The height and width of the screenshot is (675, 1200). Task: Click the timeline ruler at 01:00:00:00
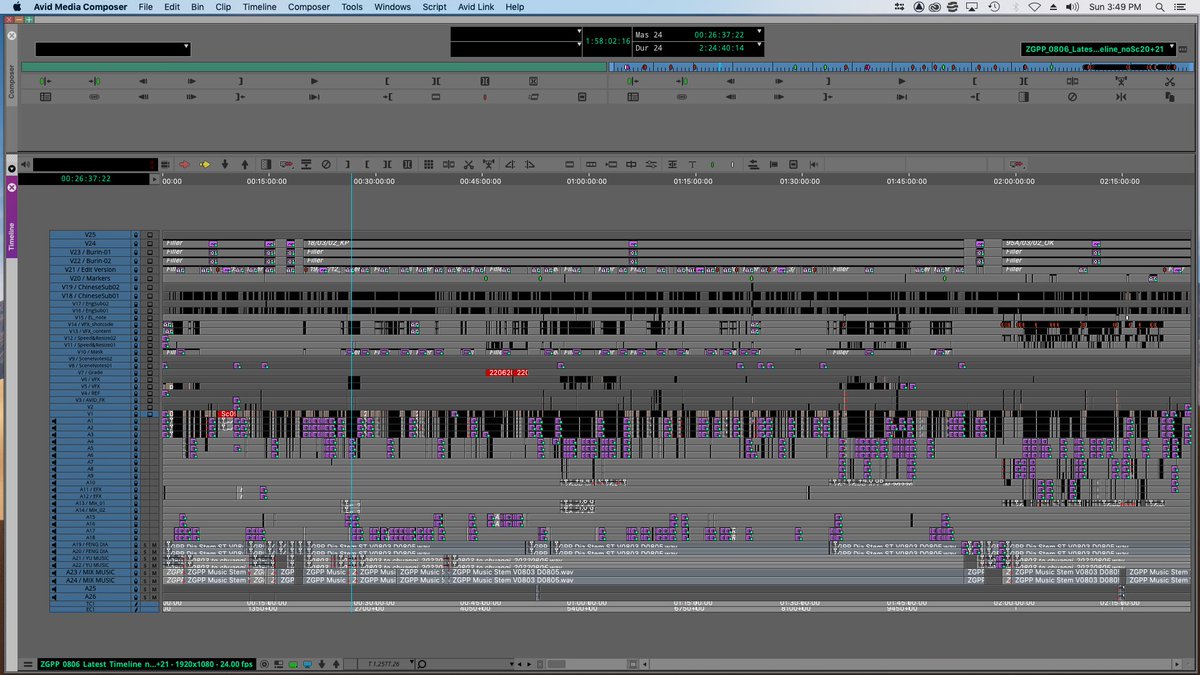(586, 181)
